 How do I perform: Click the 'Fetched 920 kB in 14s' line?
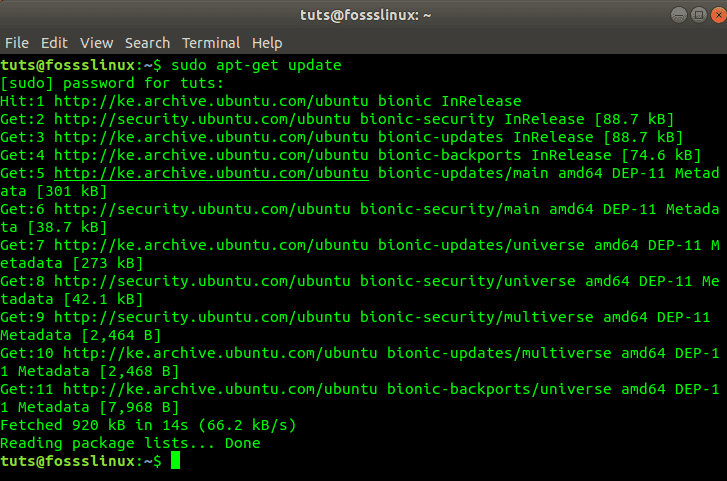(148, 425)
